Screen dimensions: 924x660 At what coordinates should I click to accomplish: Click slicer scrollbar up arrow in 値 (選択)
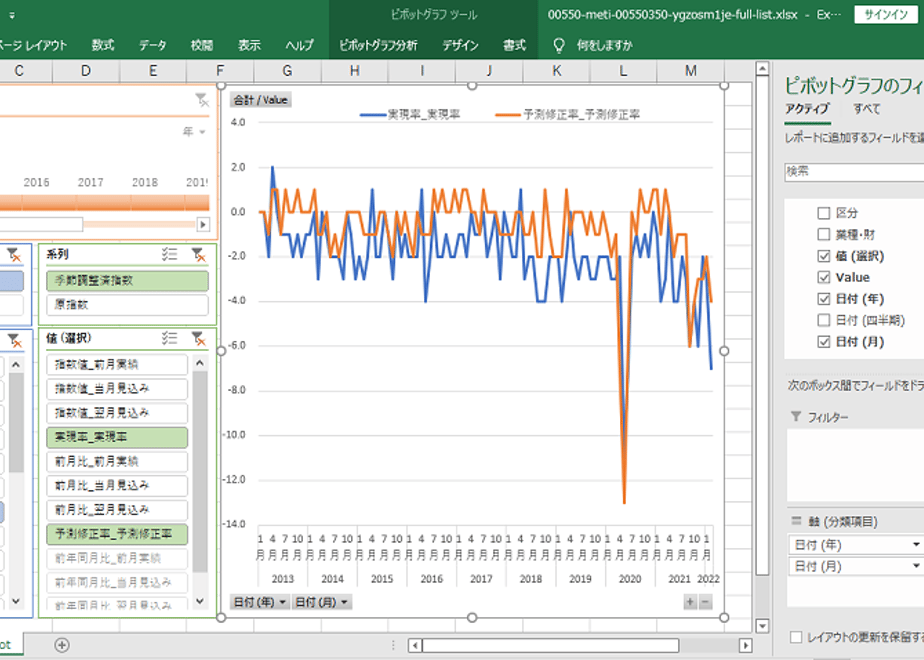(200, 363)
